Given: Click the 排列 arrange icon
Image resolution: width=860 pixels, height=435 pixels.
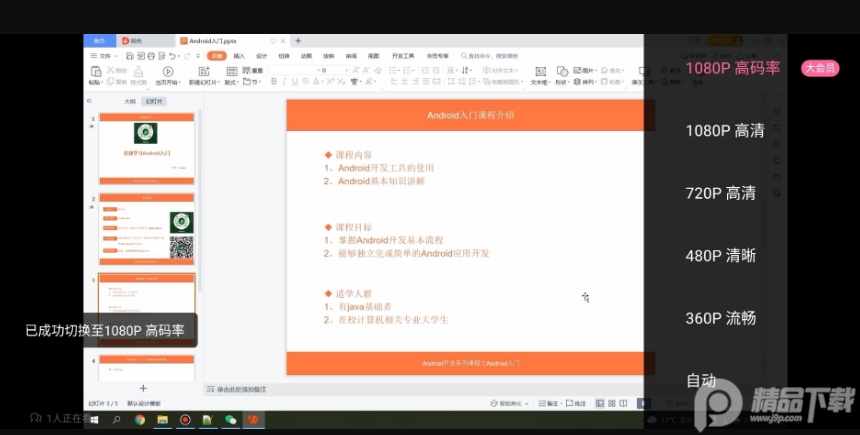Looking at the screenshot, I should (x=577, y=82).
